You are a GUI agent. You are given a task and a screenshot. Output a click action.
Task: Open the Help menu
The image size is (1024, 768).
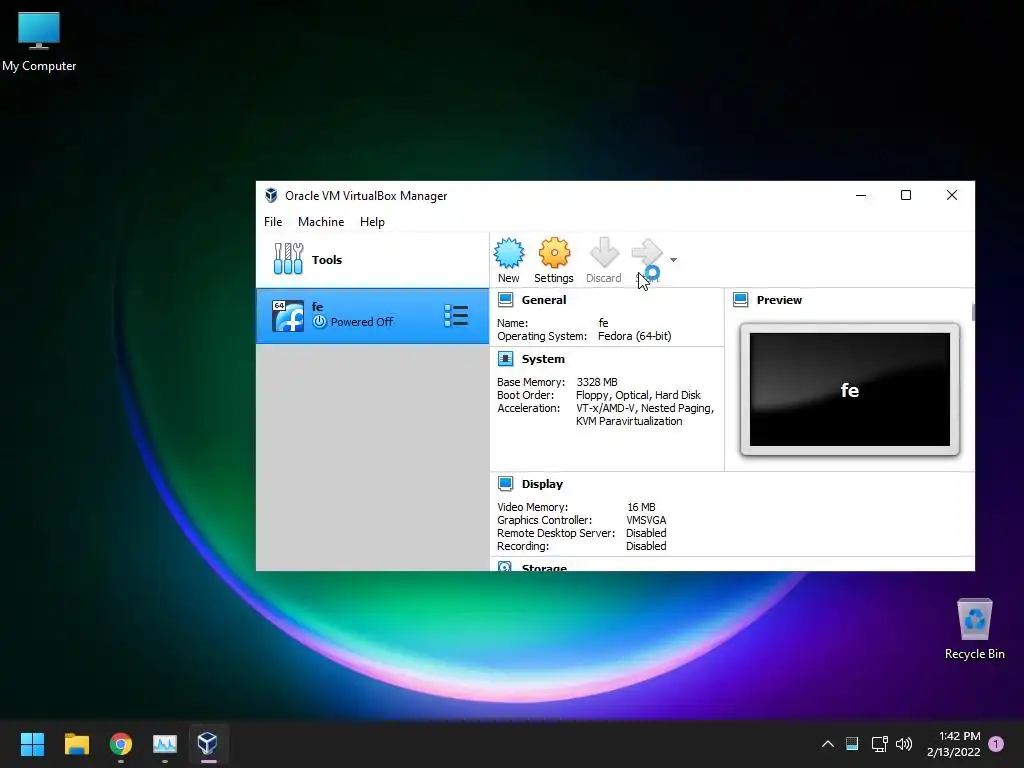click(x=372, y=222)
